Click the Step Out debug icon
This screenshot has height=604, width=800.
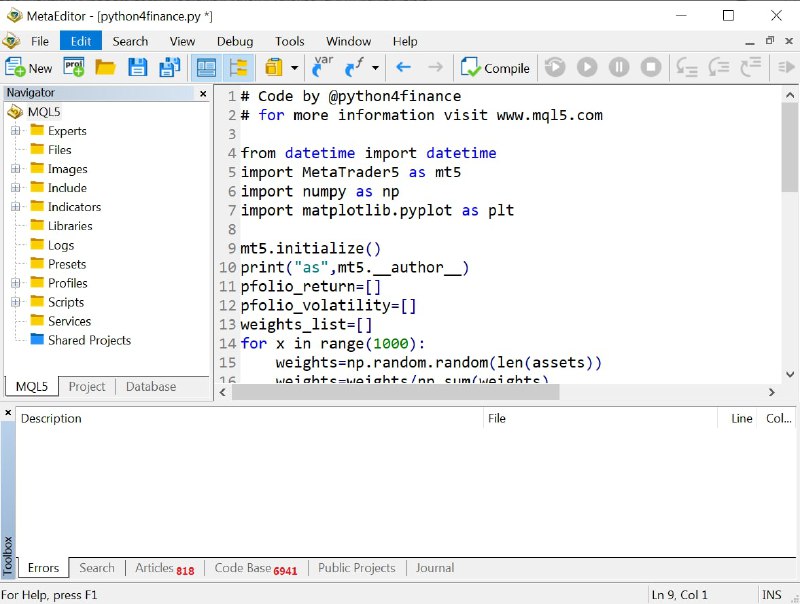751,67
